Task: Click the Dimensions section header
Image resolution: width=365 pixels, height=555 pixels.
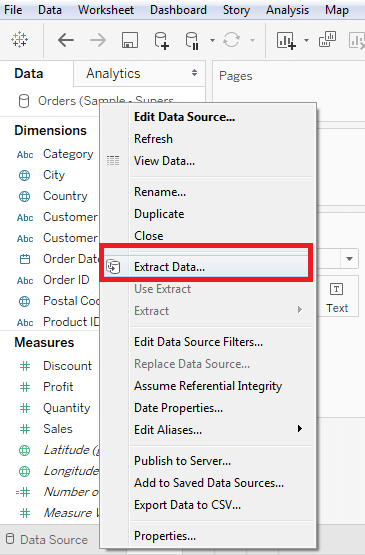Action: point(50,130)
